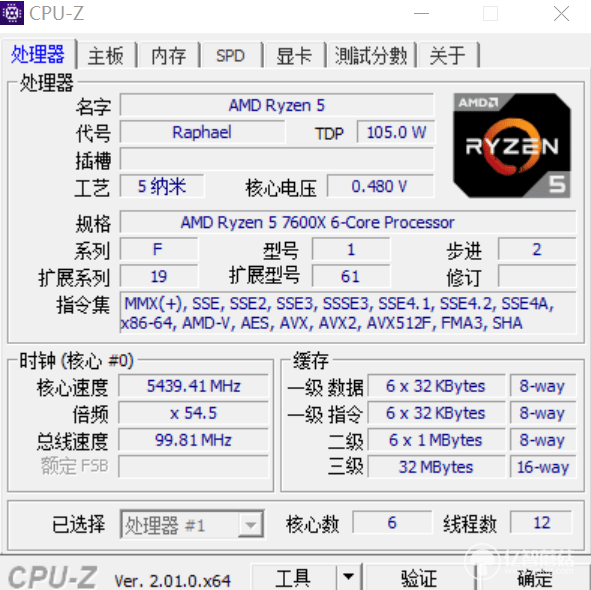Expand the 工具 button dropdown arrow

pyautogui.click(x=349, y=577)
